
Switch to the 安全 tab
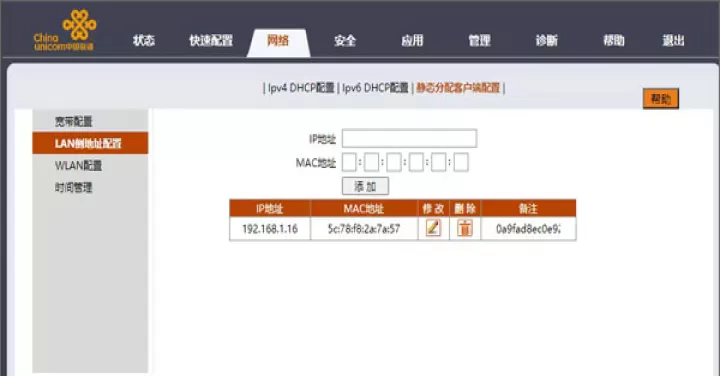pos(345,40)
